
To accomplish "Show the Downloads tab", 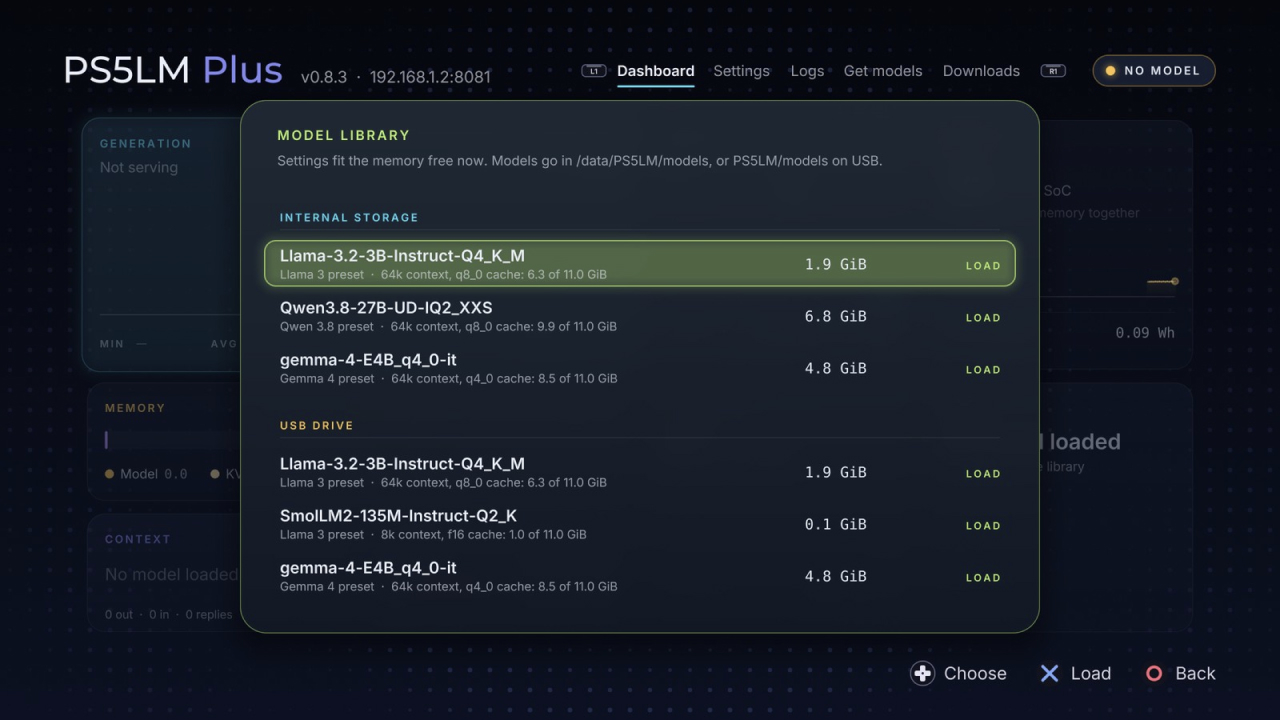I will tap(981, 71).
